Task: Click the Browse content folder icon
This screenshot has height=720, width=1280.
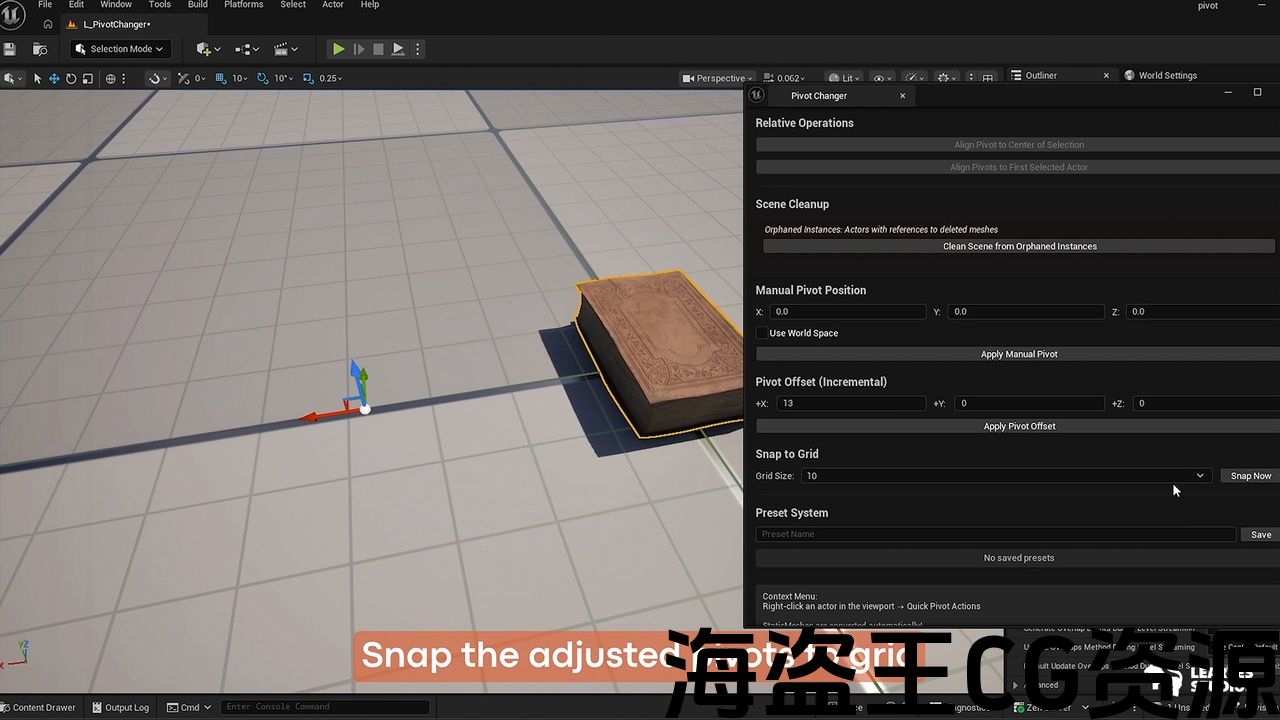Action: point(40,49)
